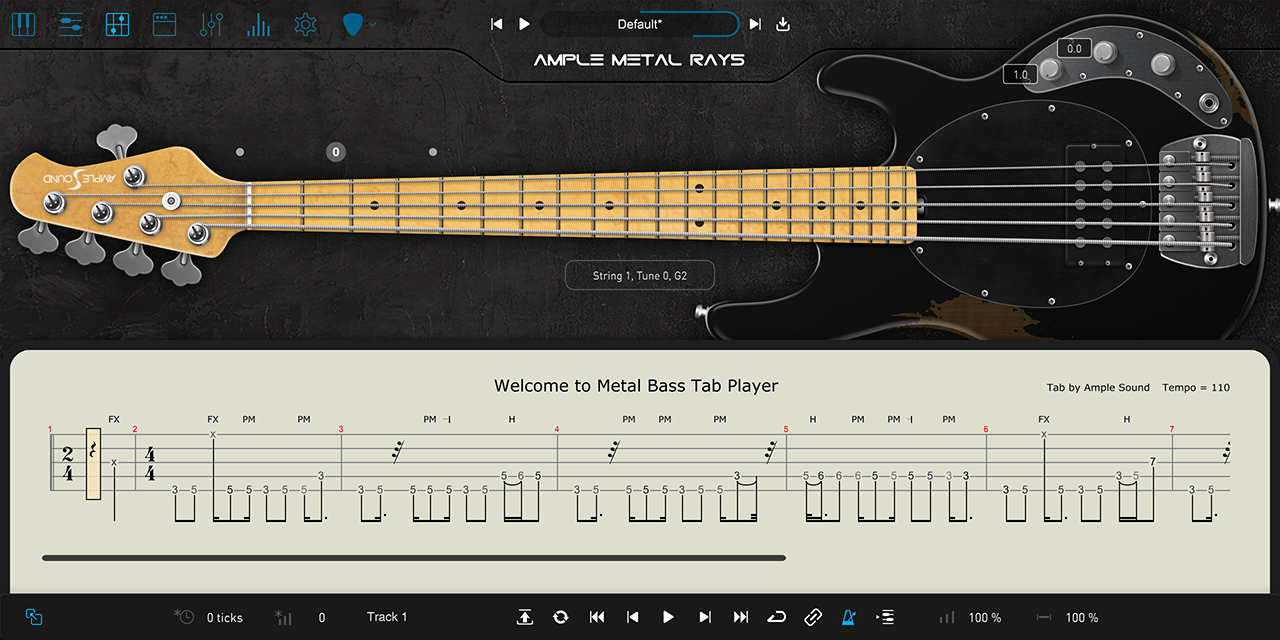Click the tab title Welcome to Metal Bass Tab Player
This screenshot has height=640, width=1280.
(636, 386)
